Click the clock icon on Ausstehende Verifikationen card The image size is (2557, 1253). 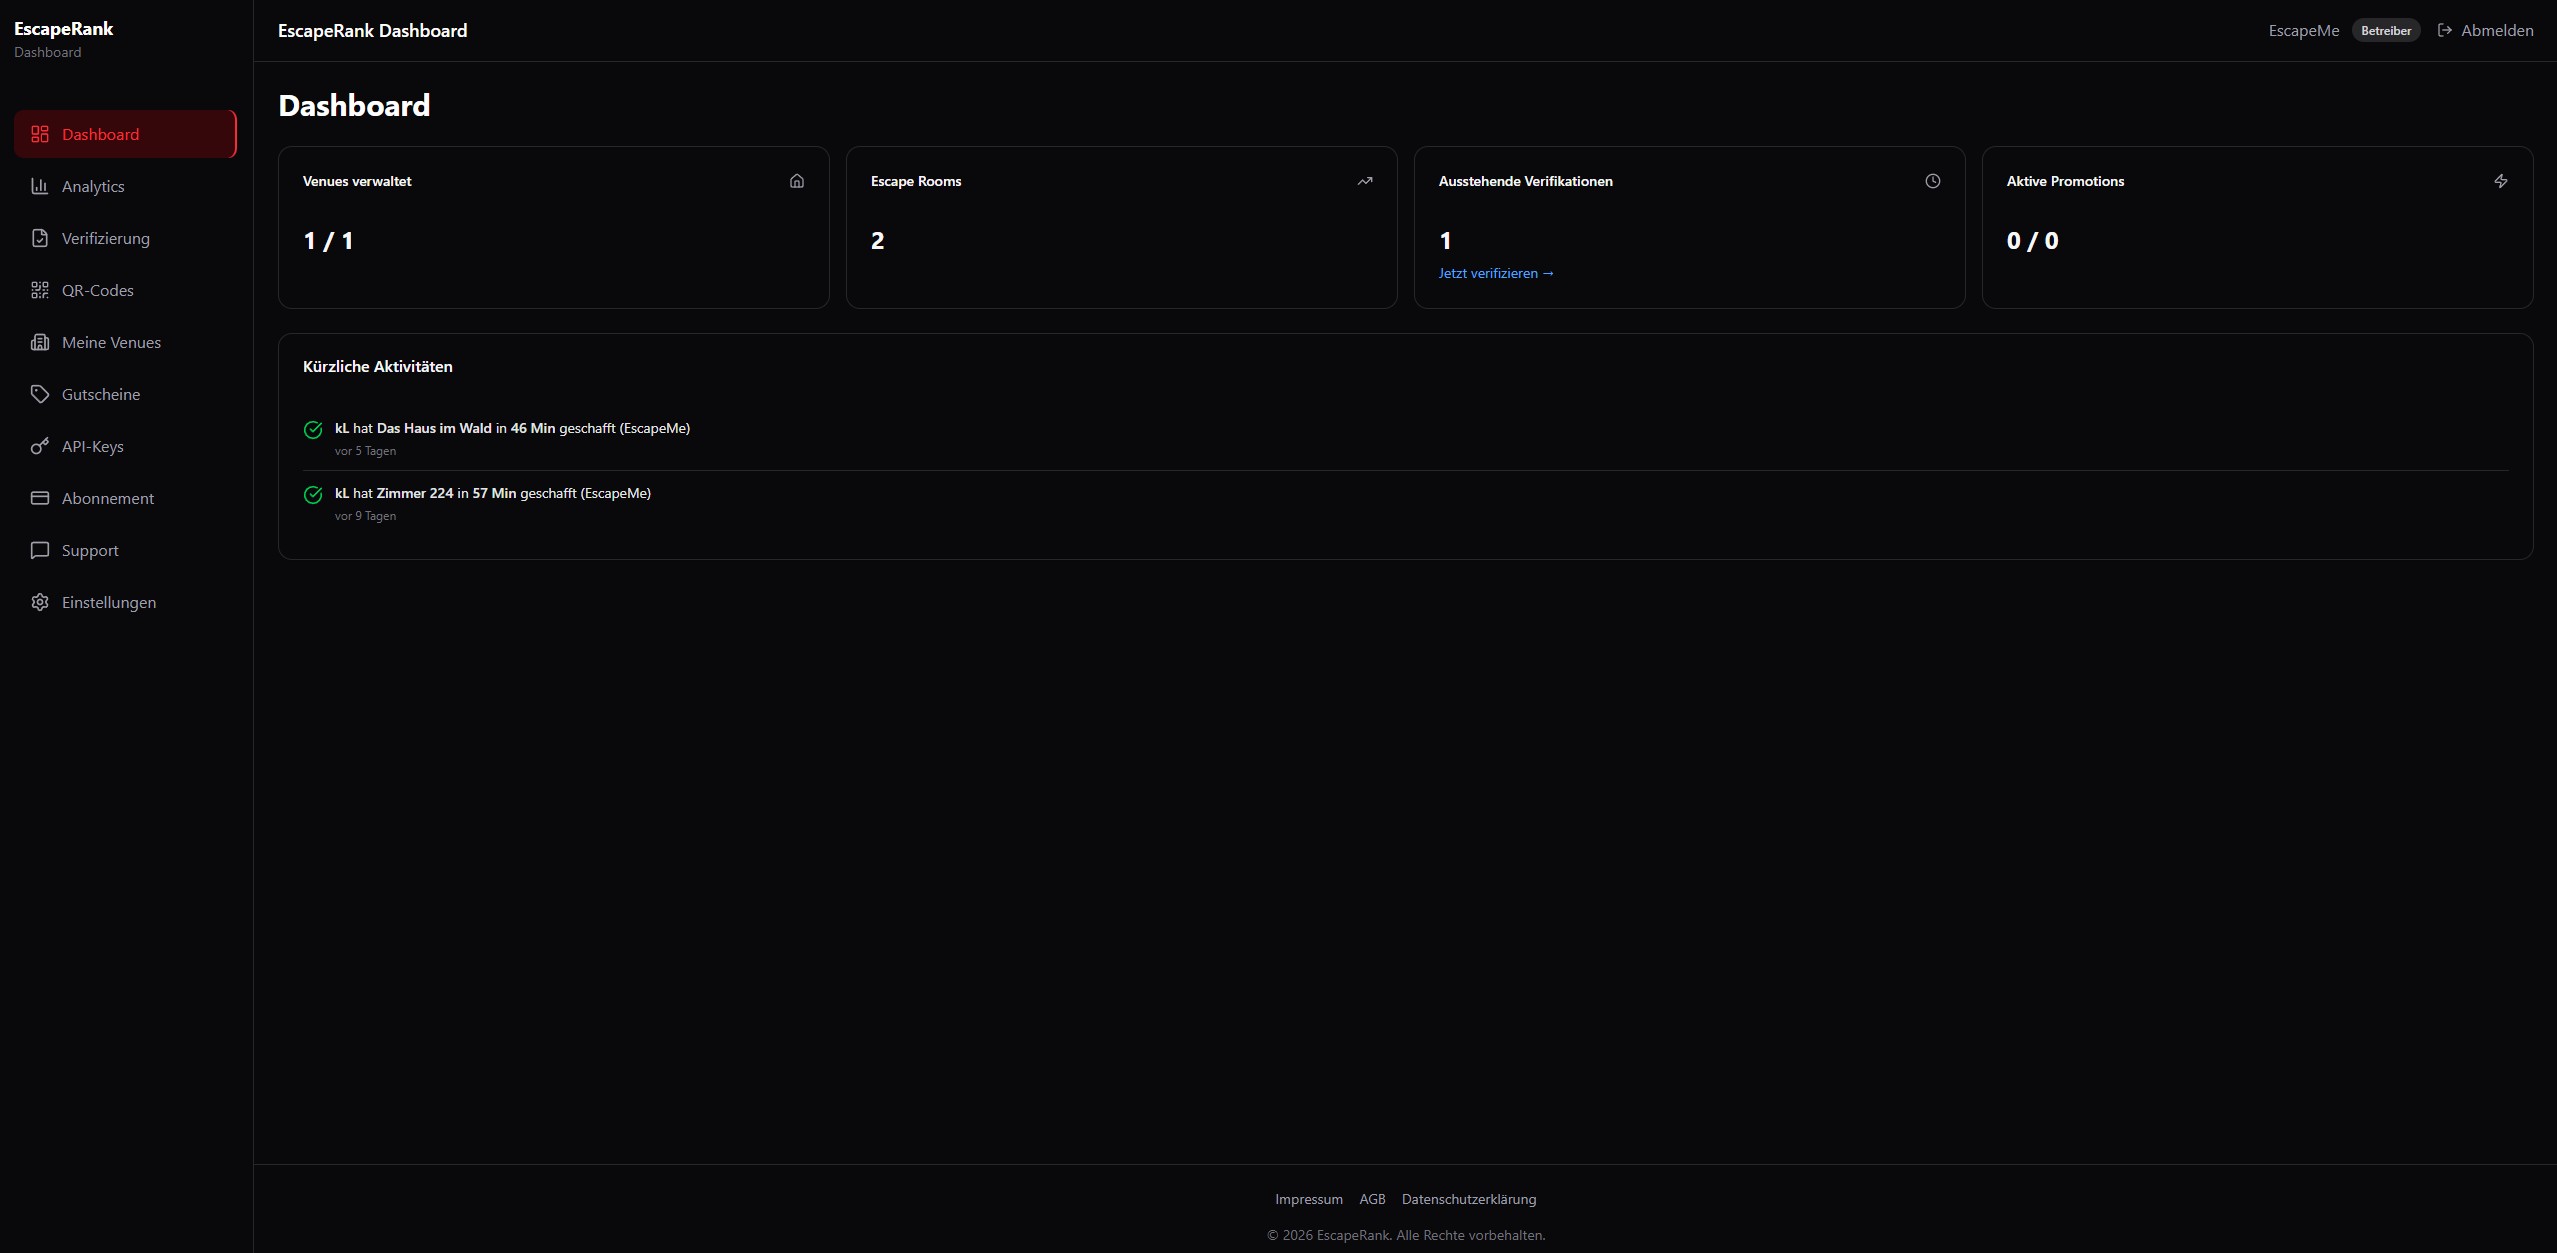[x=1932, y=181]
